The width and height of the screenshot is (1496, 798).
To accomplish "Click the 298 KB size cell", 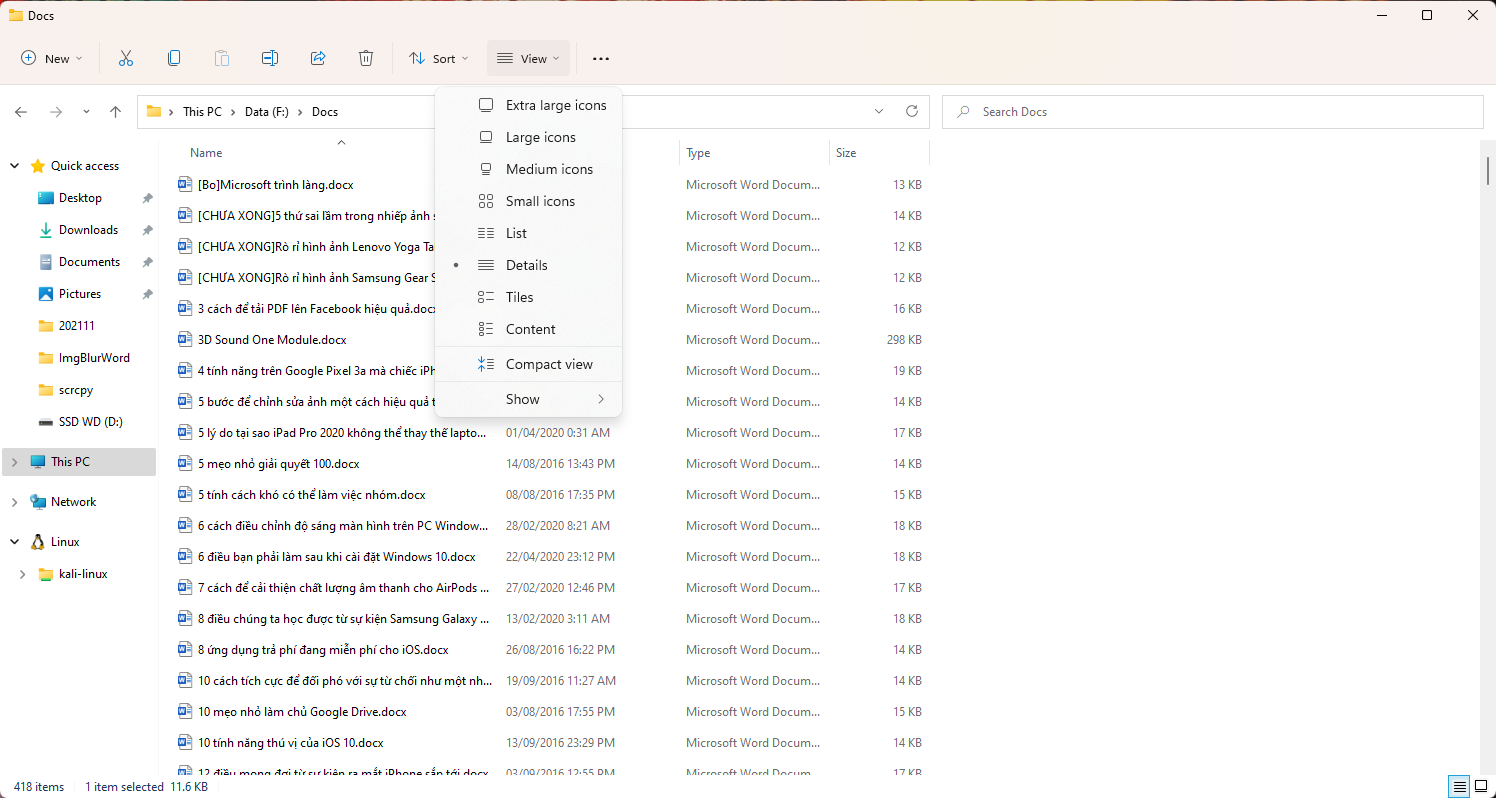I will click(x=904, y=340).
